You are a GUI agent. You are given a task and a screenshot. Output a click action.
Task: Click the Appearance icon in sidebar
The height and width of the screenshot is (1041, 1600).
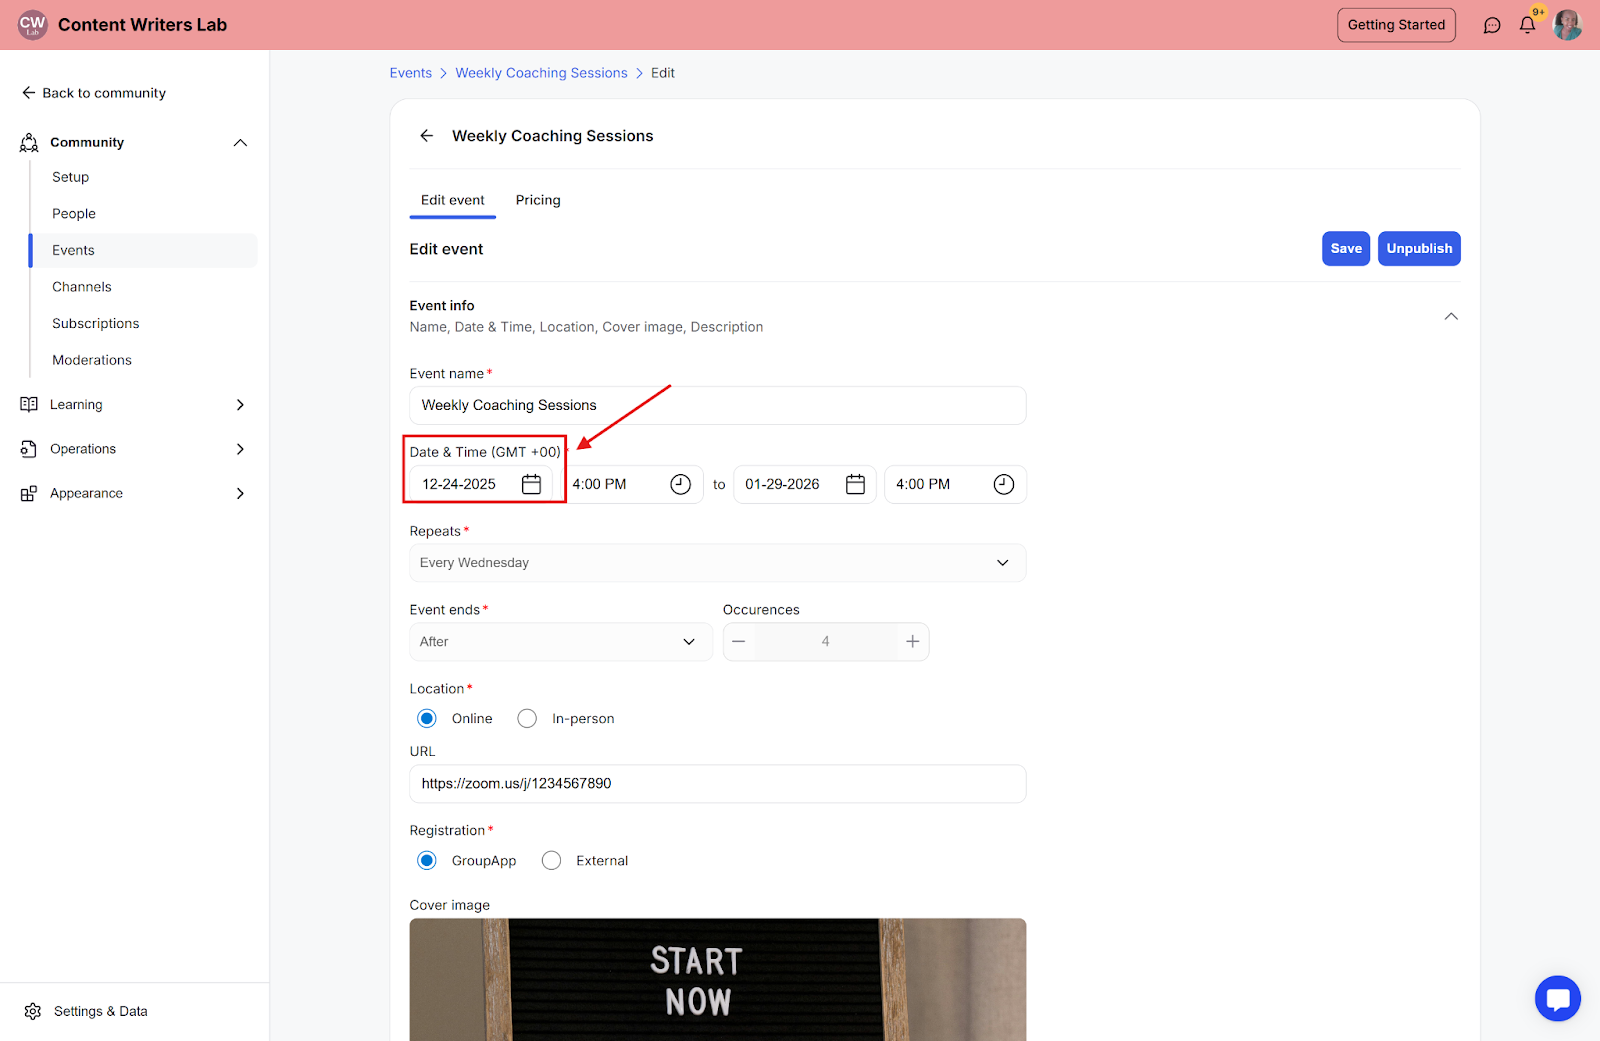29,493
